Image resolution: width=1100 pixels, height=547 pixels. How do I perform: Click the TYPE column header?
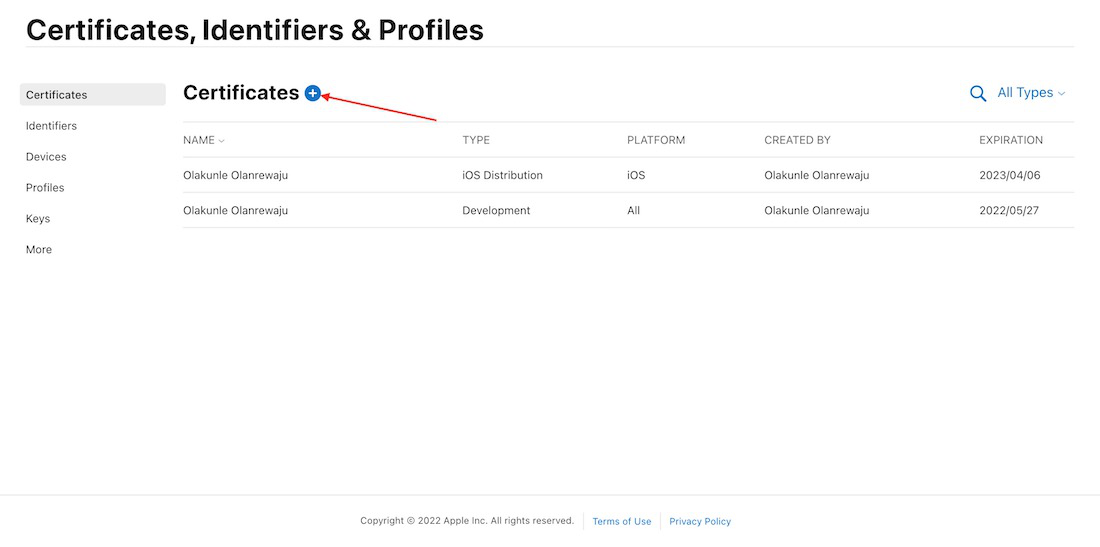[476, 140]
